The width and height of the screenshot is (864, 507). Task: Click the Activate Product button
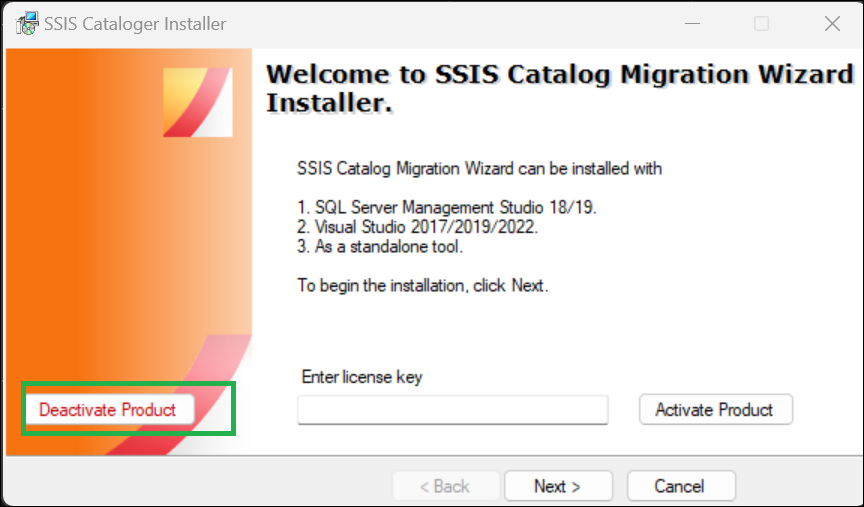tap(716, 409)
